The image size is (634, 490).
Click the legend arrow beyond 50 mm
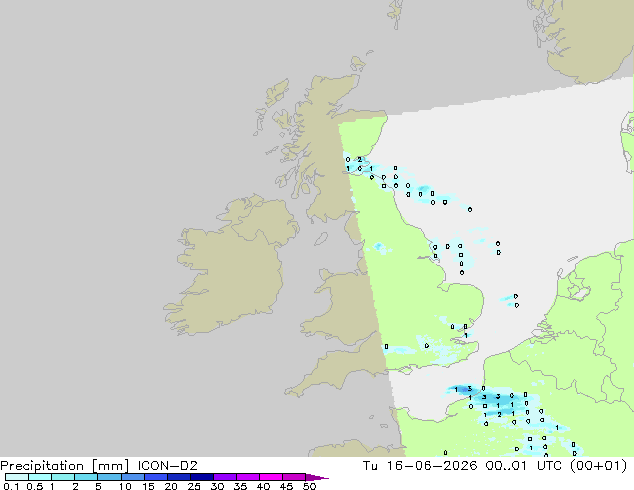317,477
